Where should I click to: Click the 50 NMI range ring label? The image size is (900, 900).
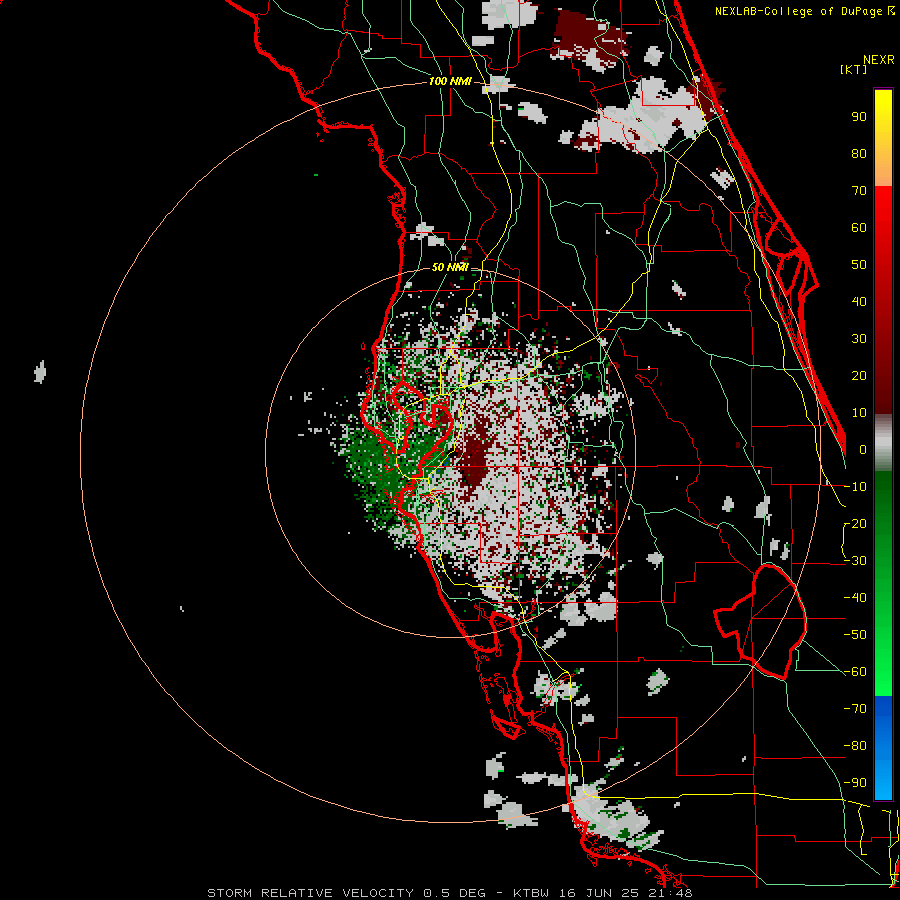coord(450,267)
